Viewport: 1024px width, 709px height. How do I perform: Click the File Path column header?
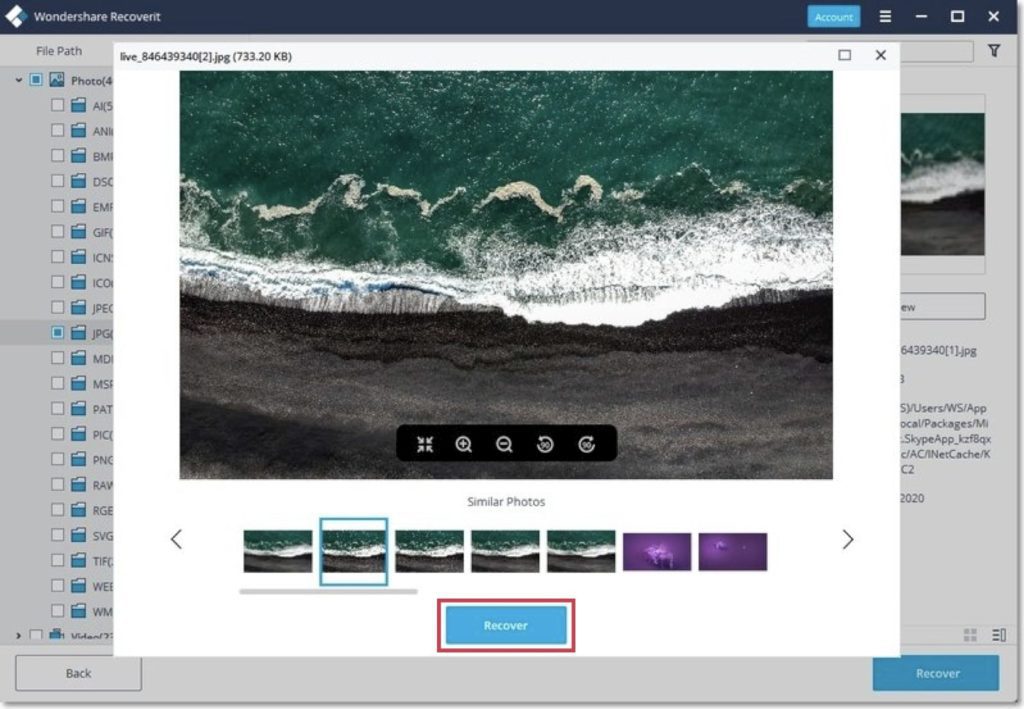click(x=59, y=51)
